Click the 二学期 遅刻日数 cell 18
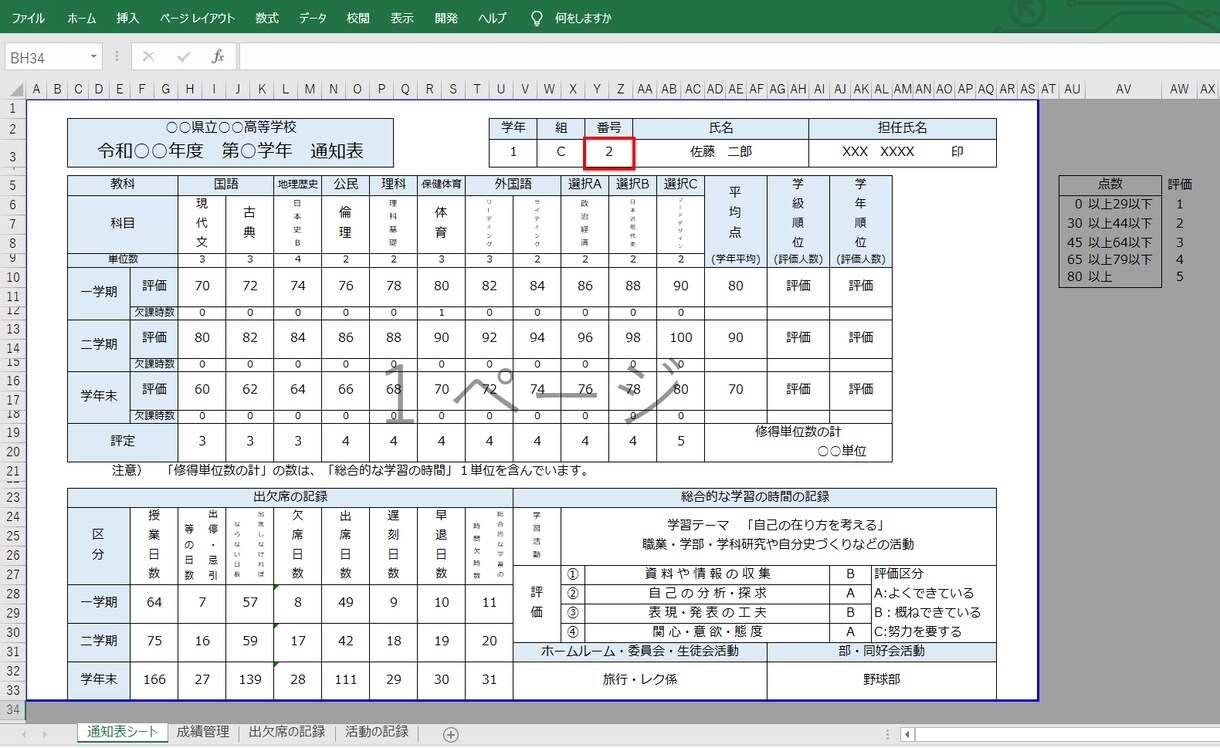The image size is (1220, 748). point(393,641)
